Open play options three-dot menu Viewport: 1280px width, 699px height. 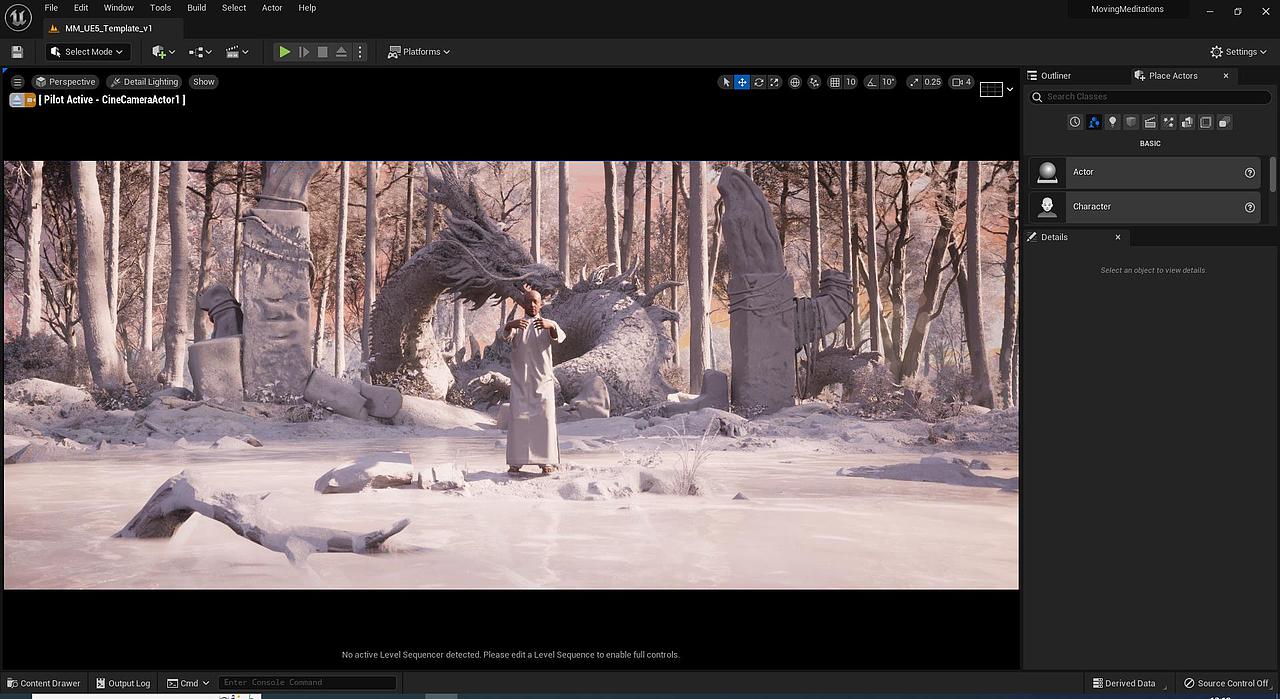pyautogui.click(x=360, y=52)
